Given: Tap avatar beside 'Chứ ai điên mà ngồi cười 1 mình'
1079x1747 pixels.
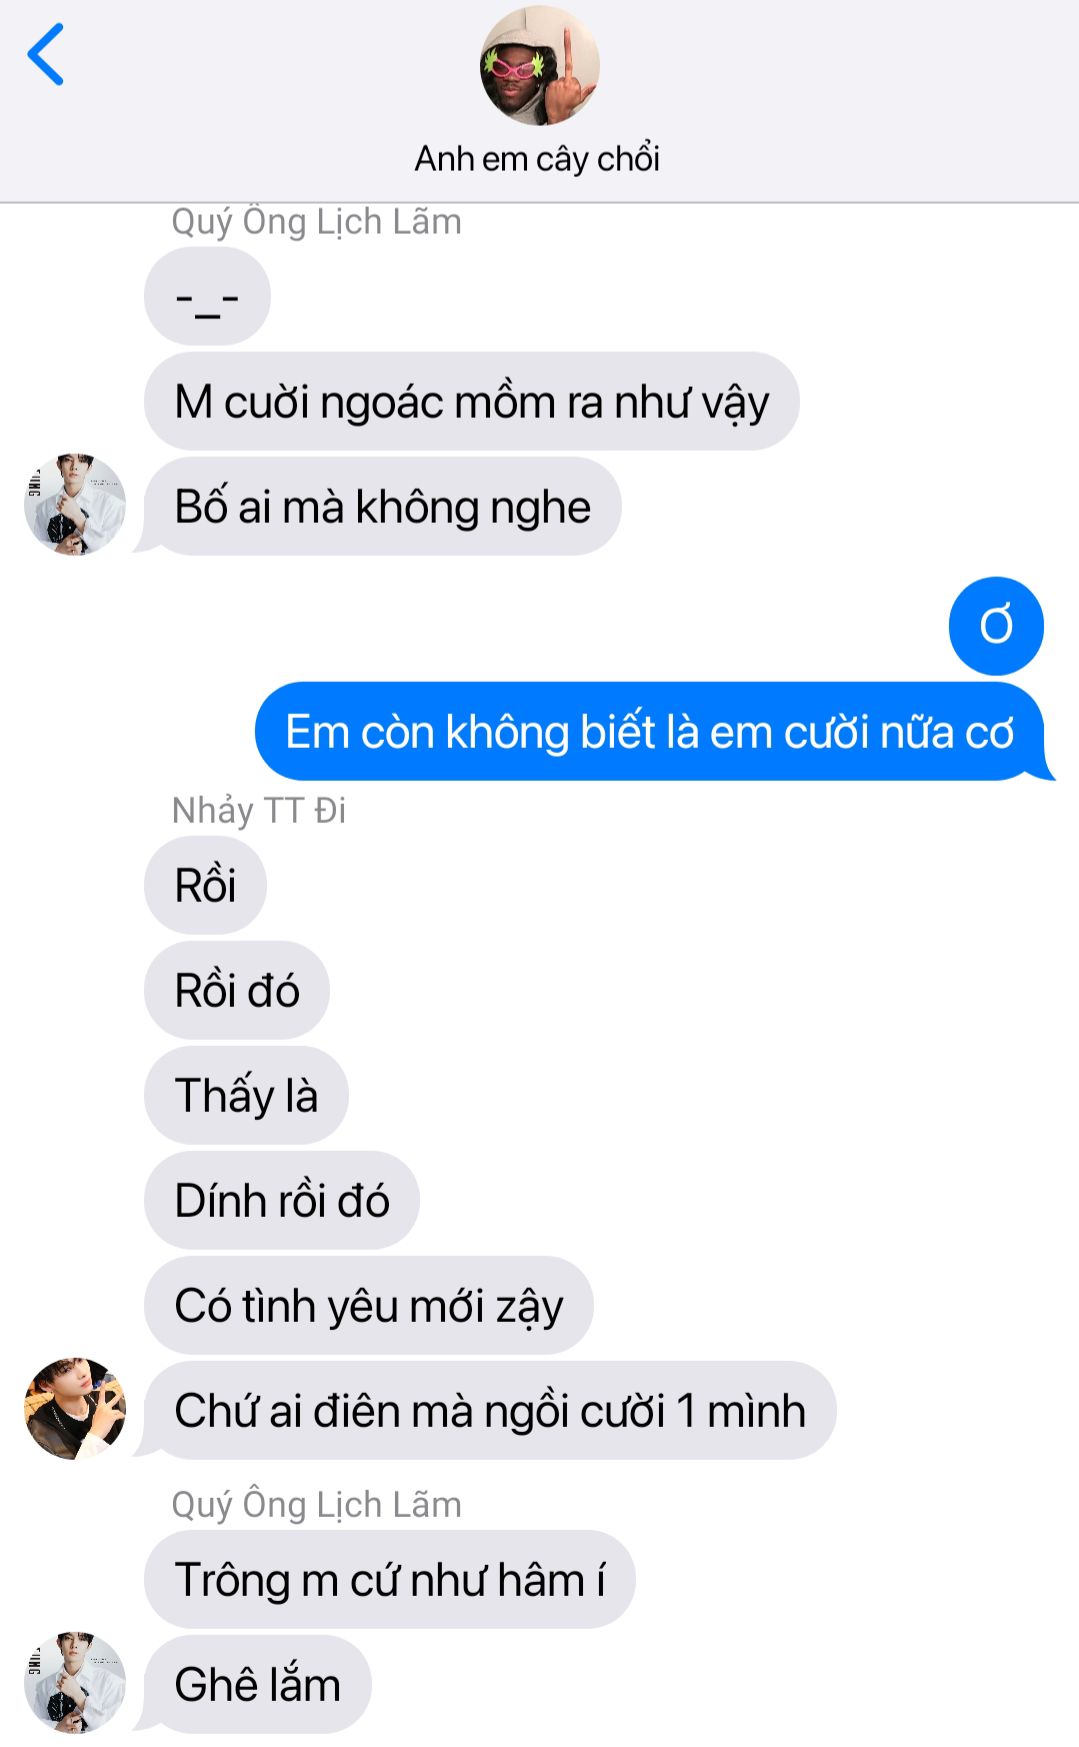Looking at the screenshot, I should tap(75, 1408).
